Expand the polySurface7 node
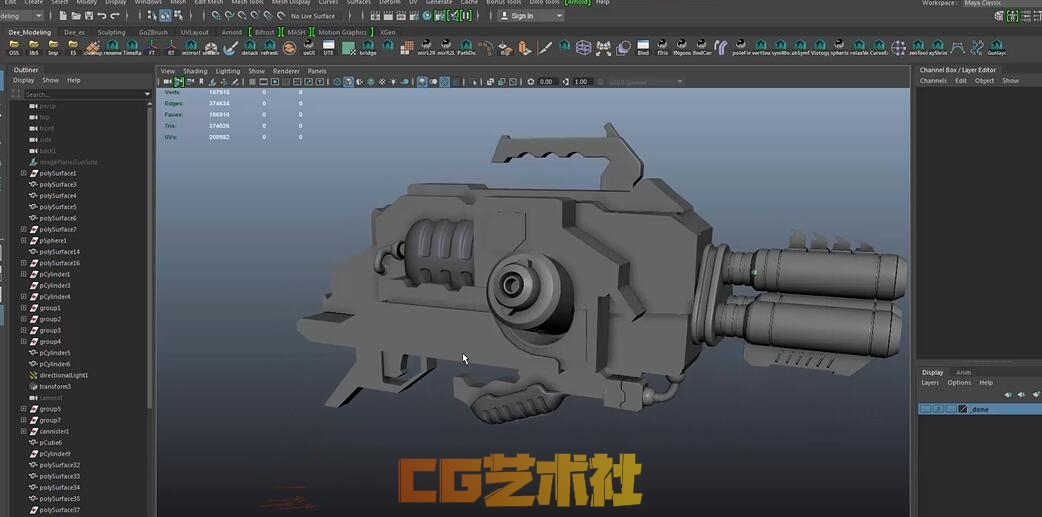 (x=23, y=229)
